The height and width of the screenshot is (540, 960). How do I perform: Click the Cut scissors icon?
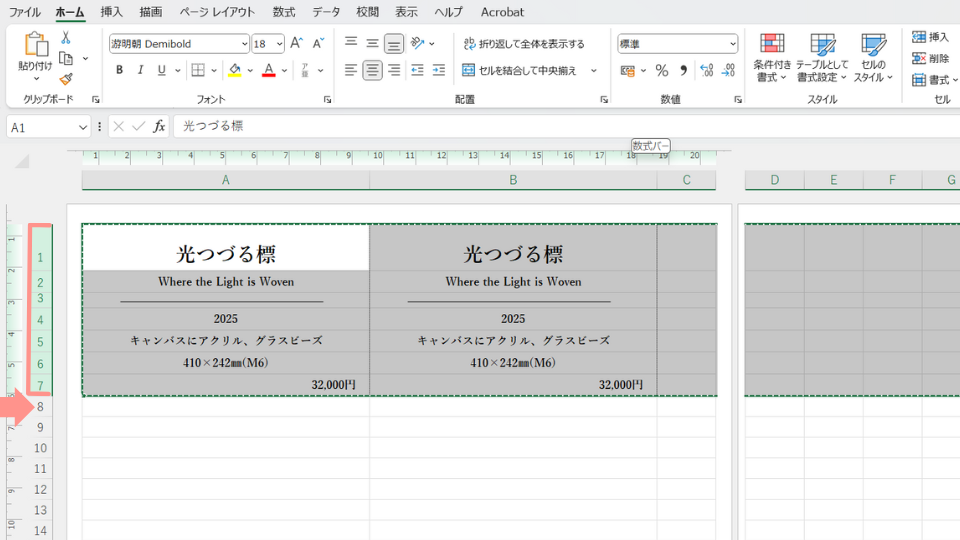pos(66,37)
